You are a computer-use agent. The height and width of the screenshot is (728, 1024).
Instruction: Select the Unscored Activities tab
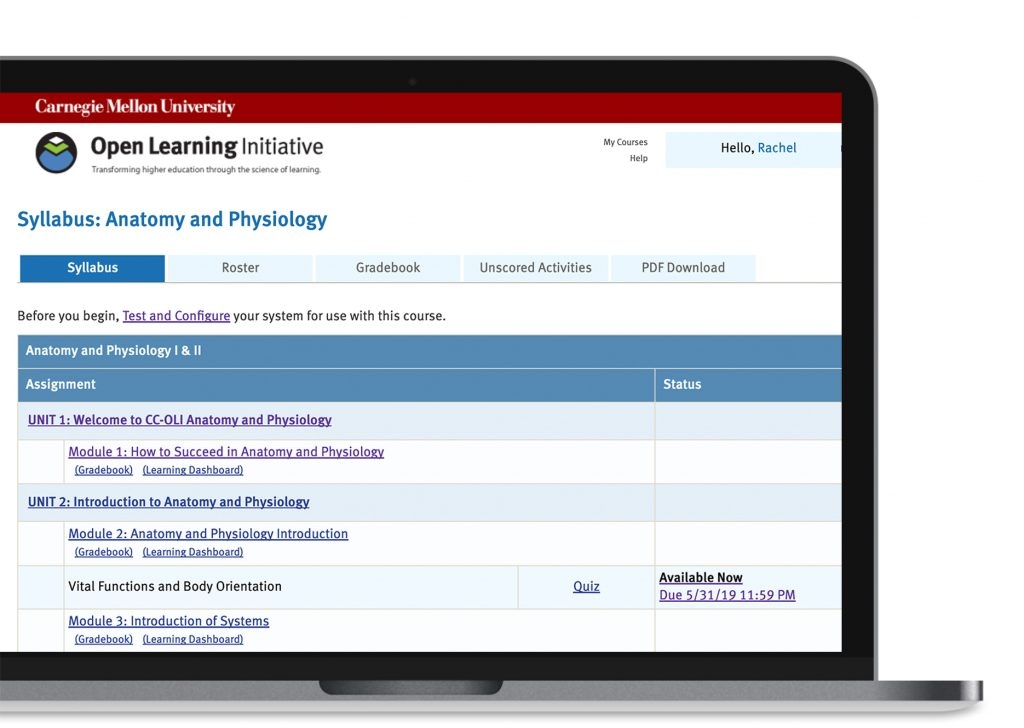[535, 268]
